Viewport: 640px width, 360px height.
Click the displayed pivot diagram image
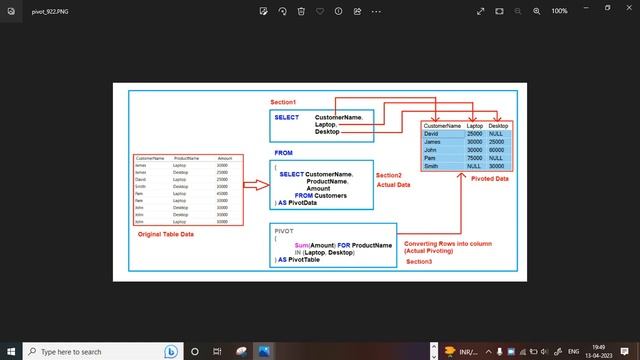[320, 182]
